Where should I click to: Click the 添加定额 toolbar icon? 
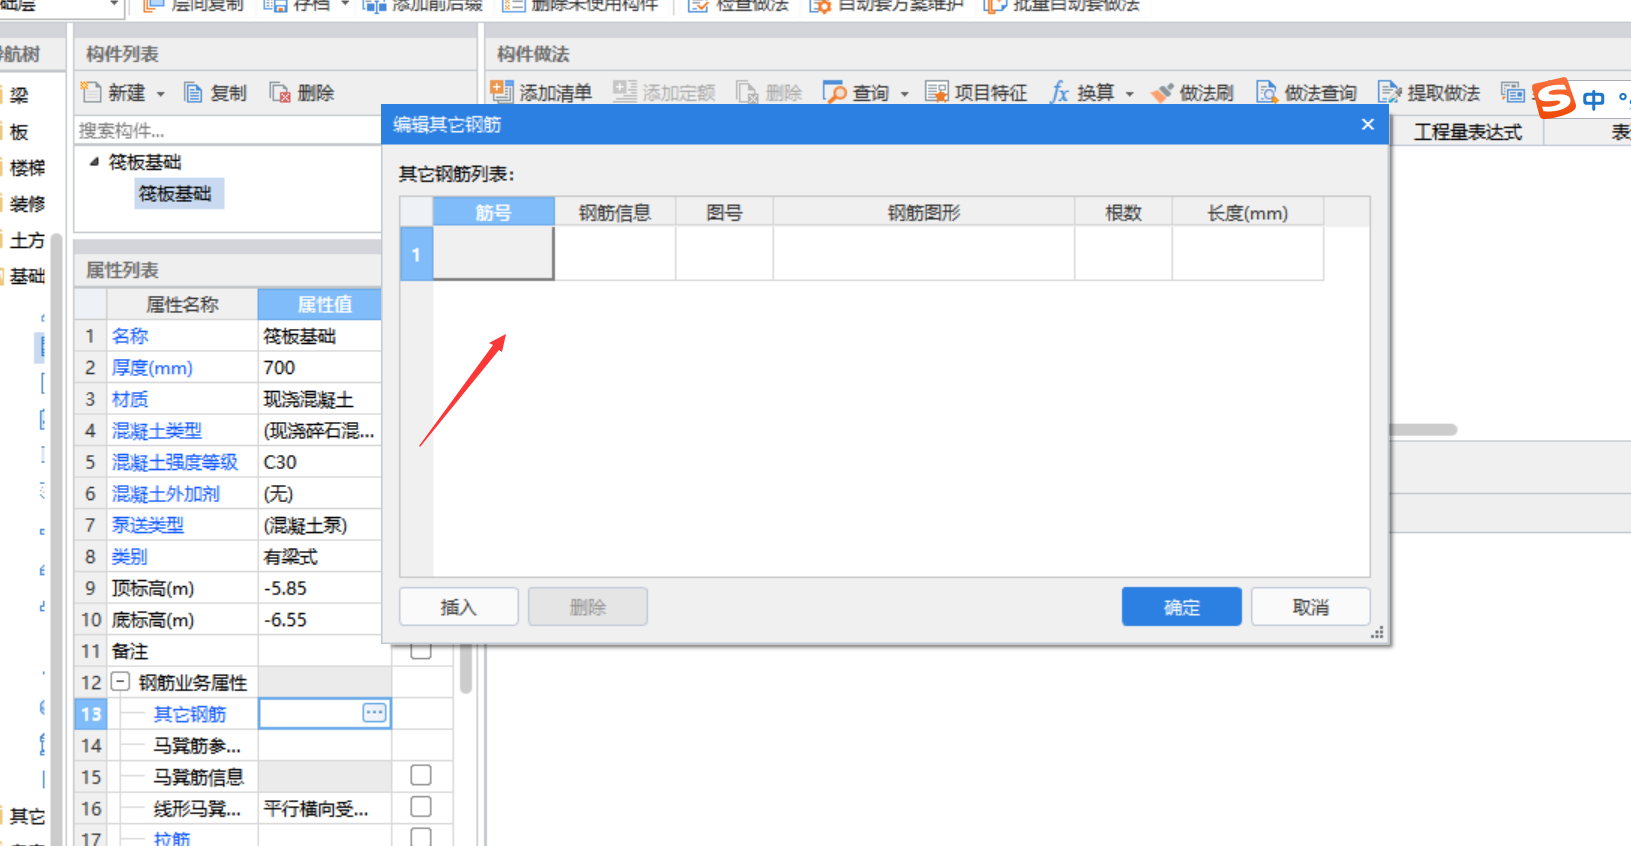click(x=625, y=92)
